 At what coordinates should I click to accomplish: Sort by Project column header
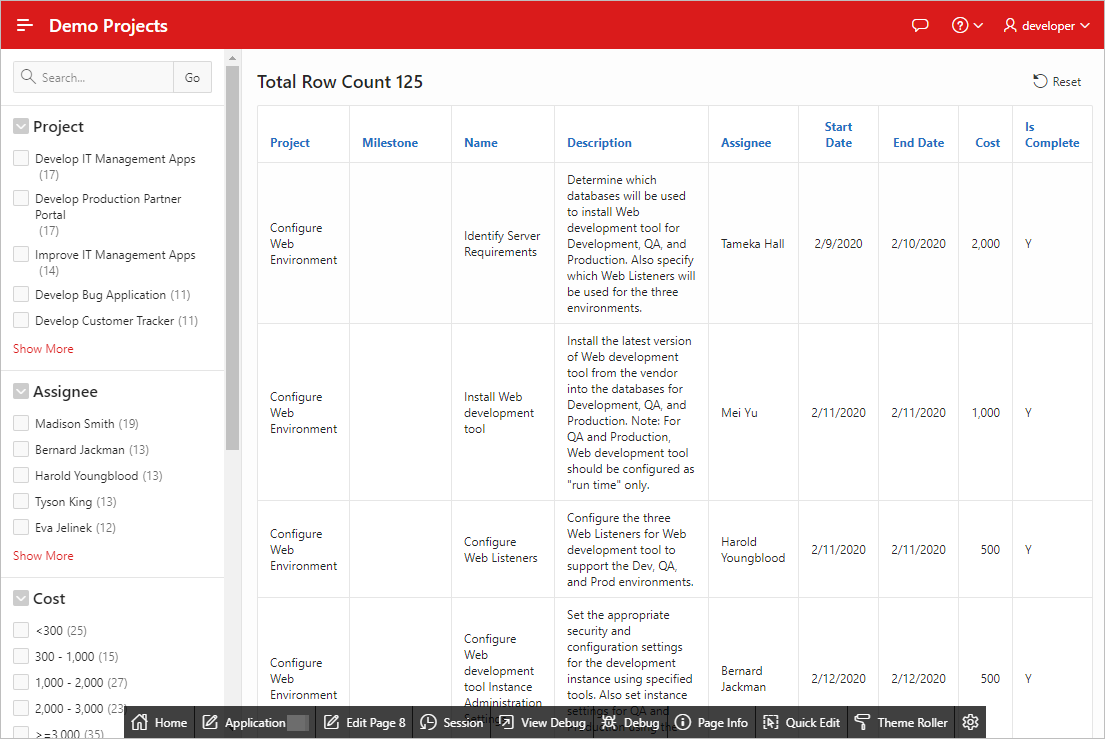click(x=290, y=142)
